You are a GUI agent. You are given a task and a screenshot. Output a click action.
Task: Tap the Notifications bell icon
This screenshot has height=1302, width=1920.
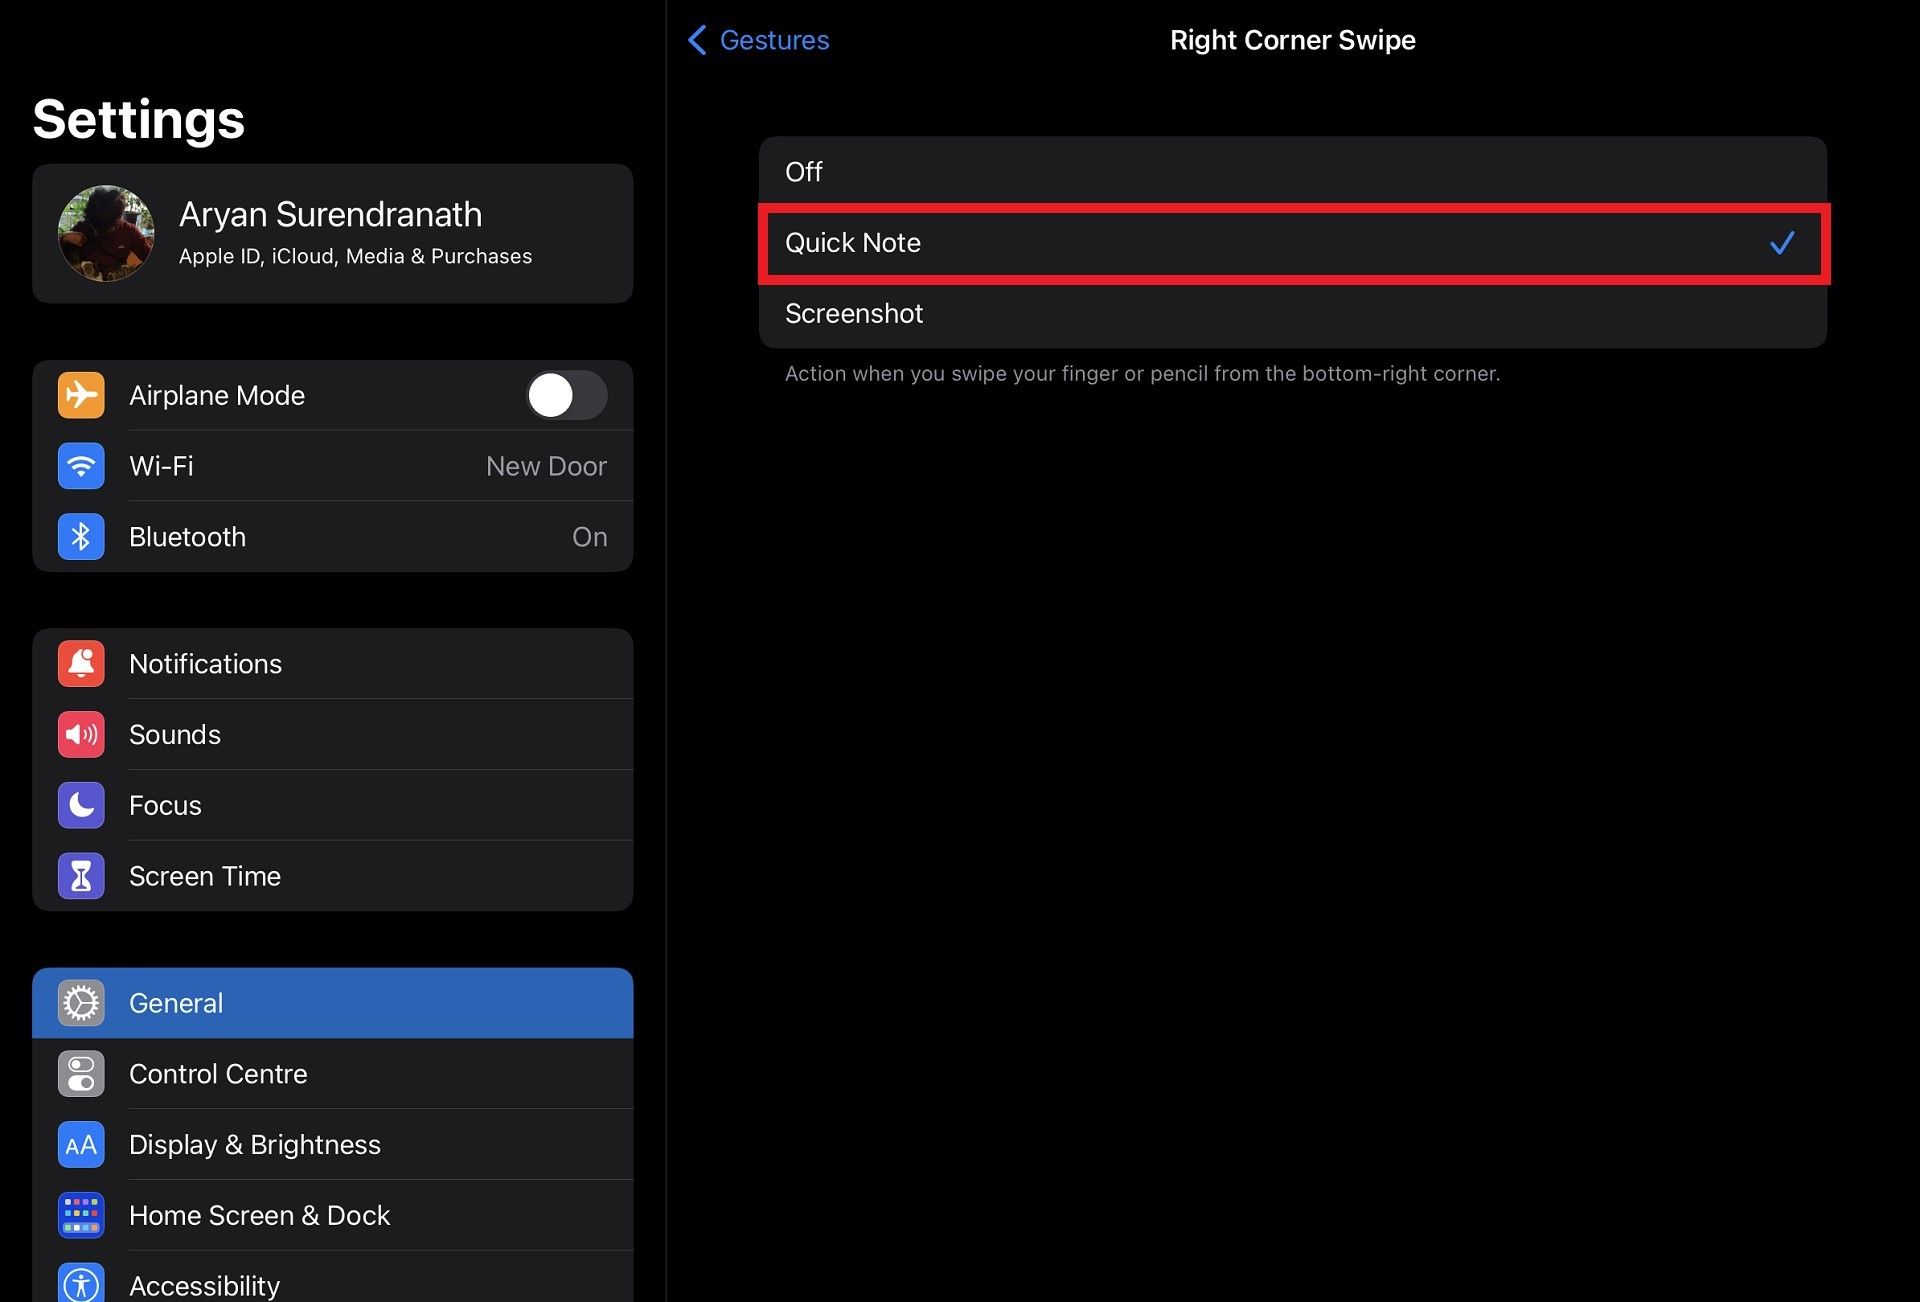[81, 664]
